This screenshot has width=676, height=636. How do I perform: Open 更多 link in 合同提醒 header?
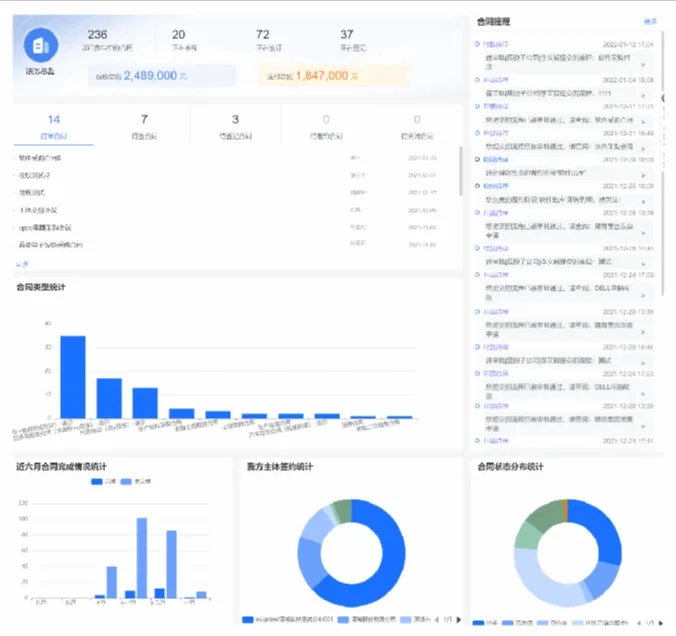650,21
